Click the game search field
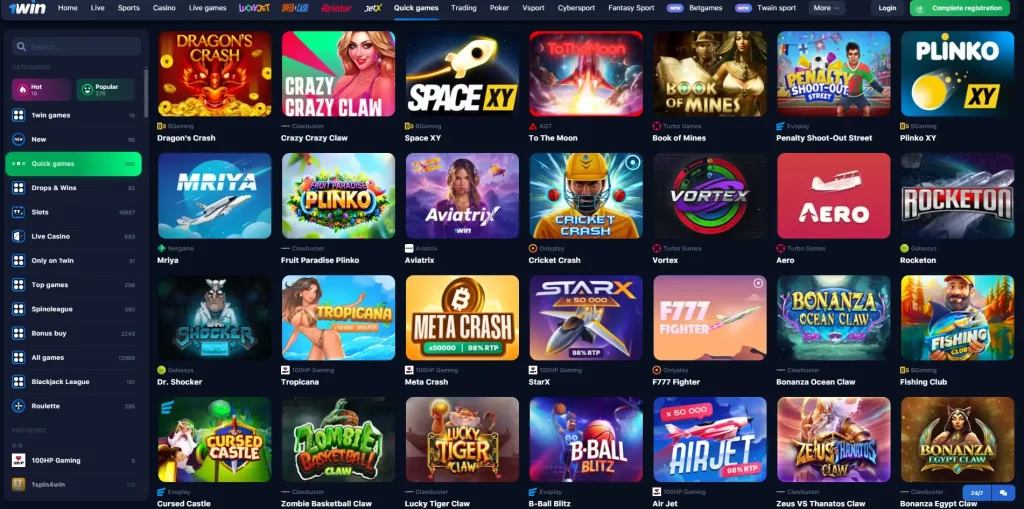Screen dimensions: 1024x509 tap(76, 46)
